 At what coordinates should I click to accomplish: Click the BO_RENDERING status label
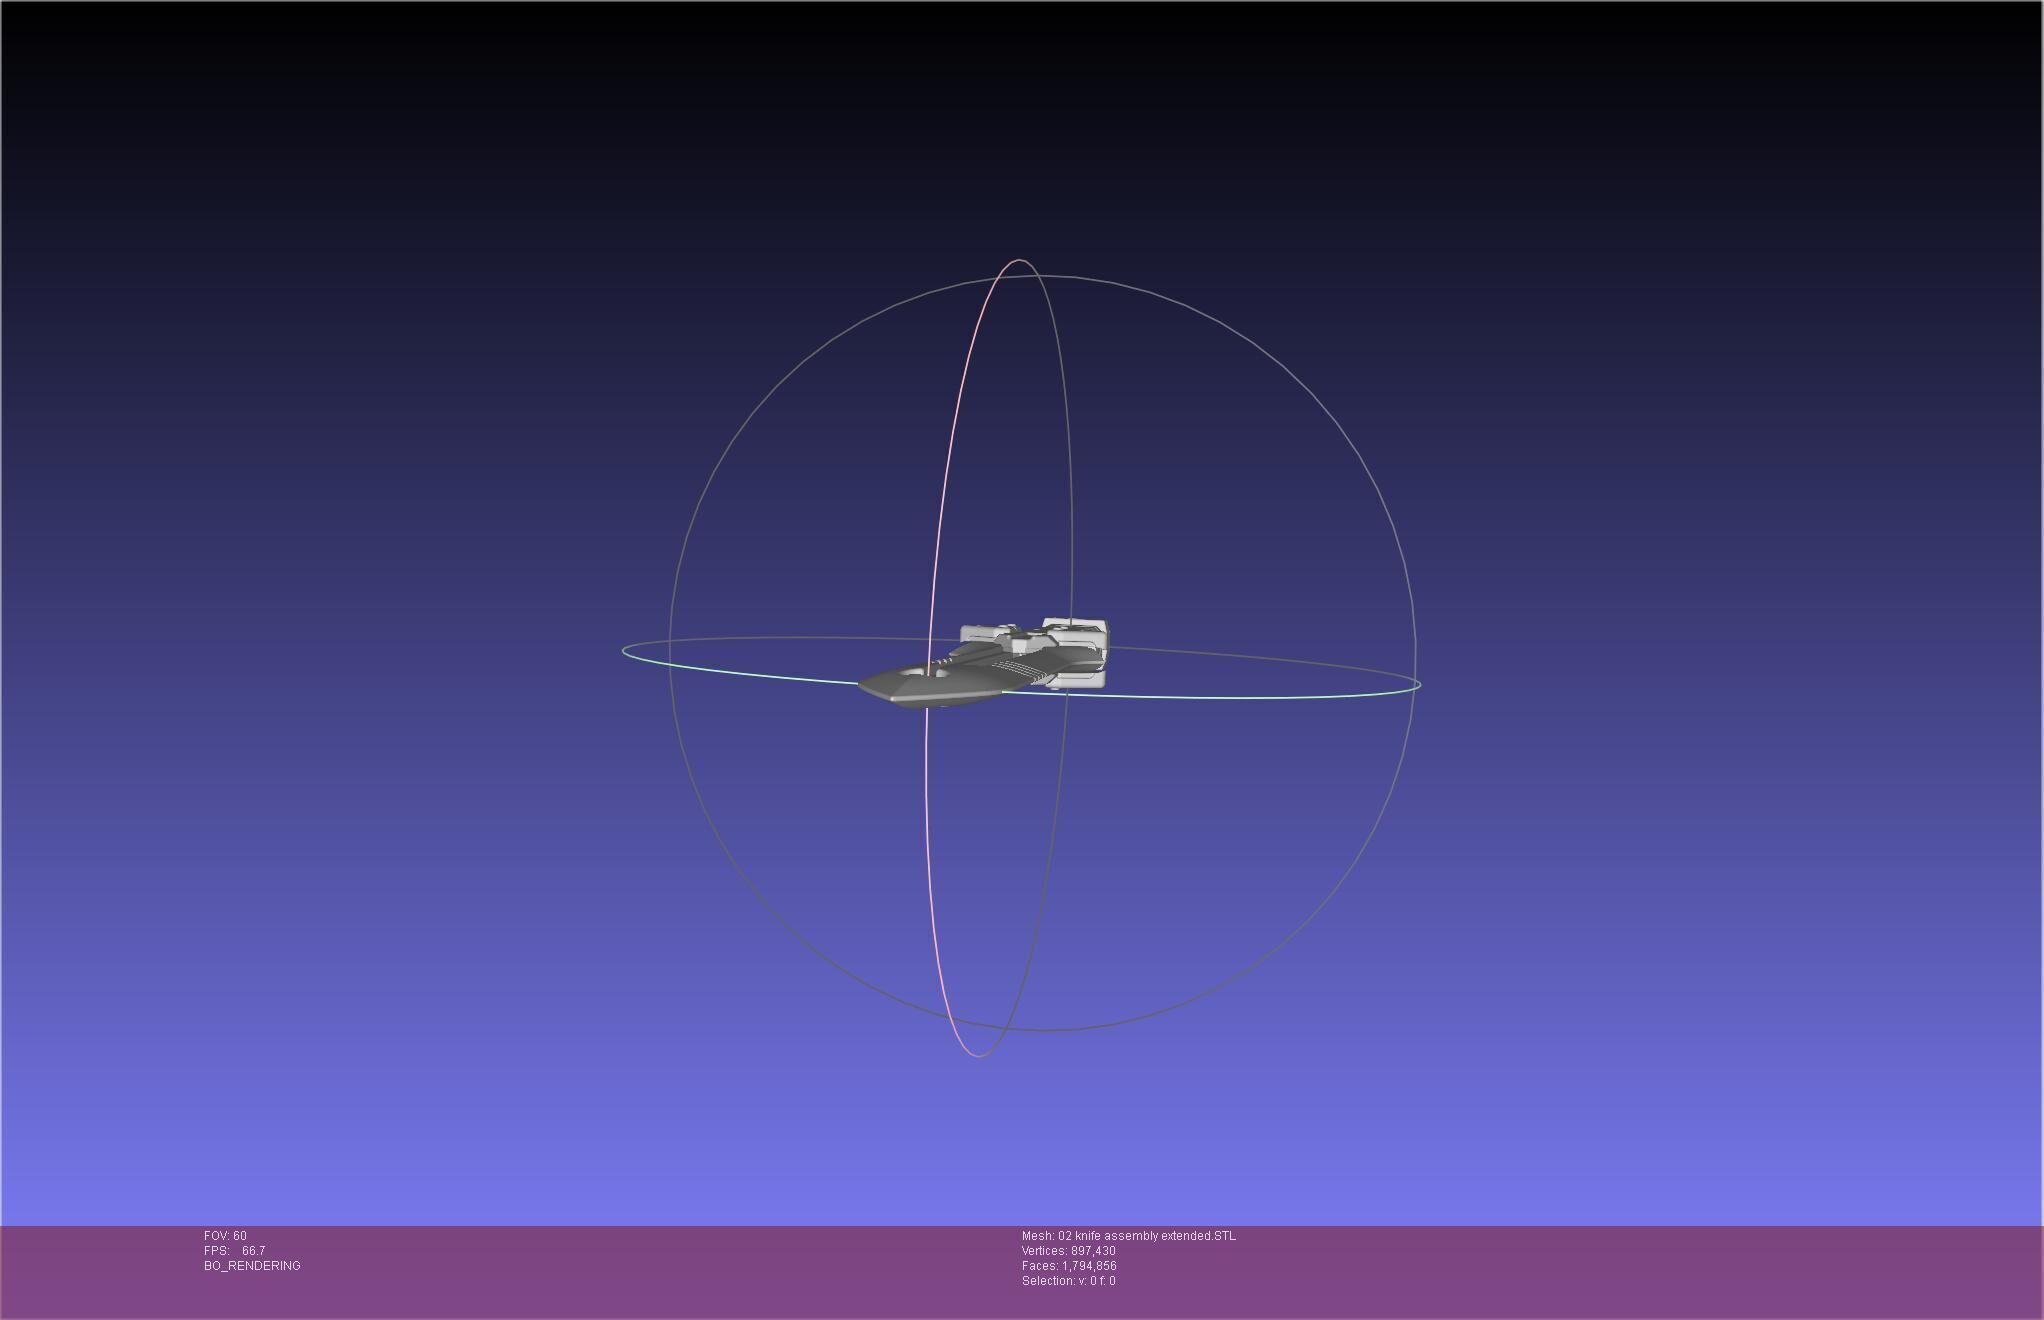tap(252, 1266)
